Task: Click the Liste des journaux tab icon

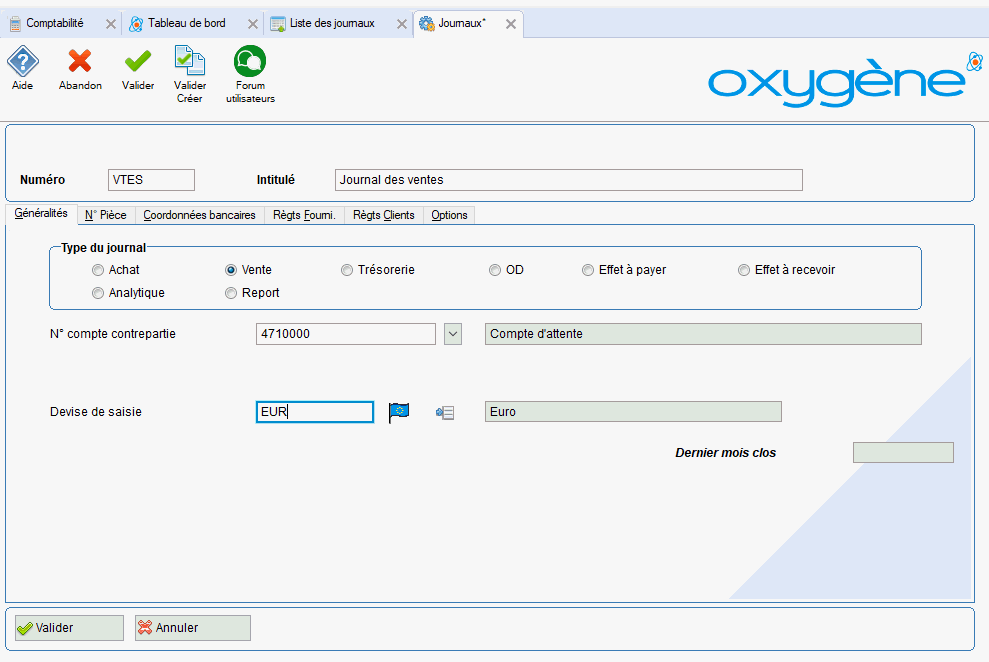Action: click(278, 24)
